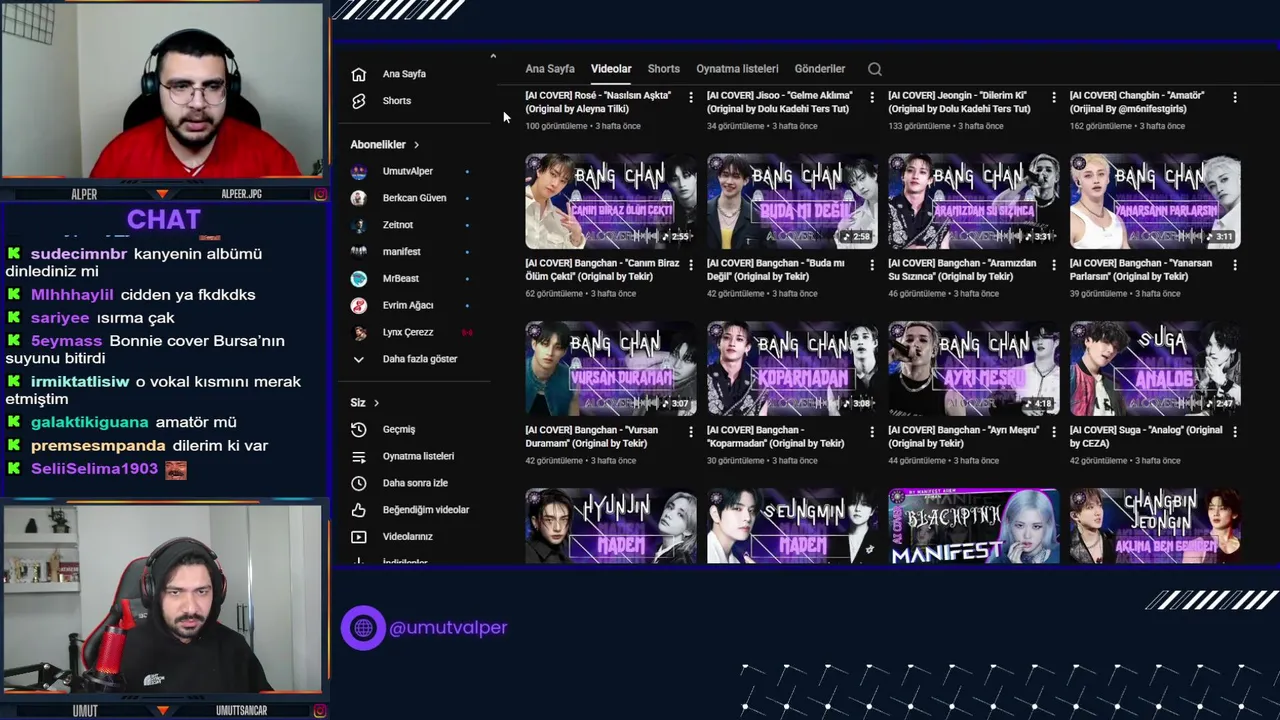Open options menu for Koparmadan video
Image resolution: width=1280 pixels, height=720 pixels.
coord(872,432)
